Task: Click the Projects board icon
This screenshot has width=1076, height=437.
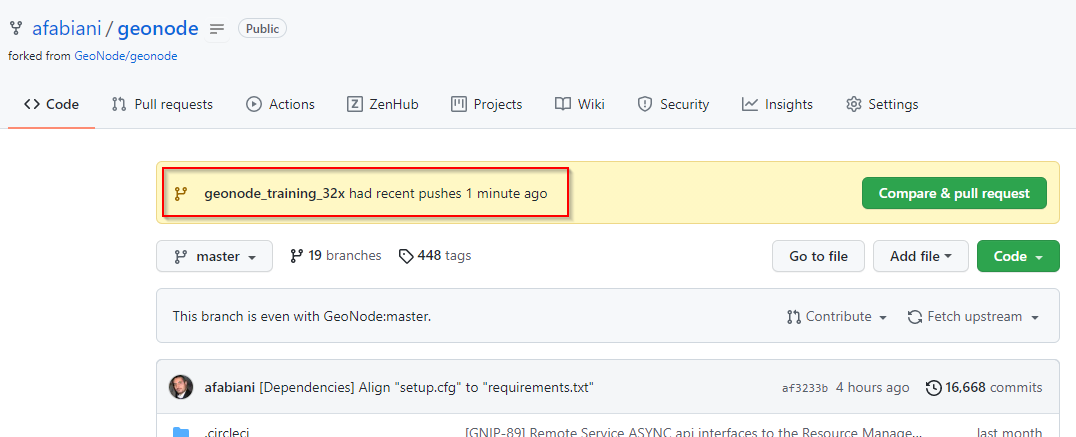Action: pyautogui.click(x=458, y=104)
